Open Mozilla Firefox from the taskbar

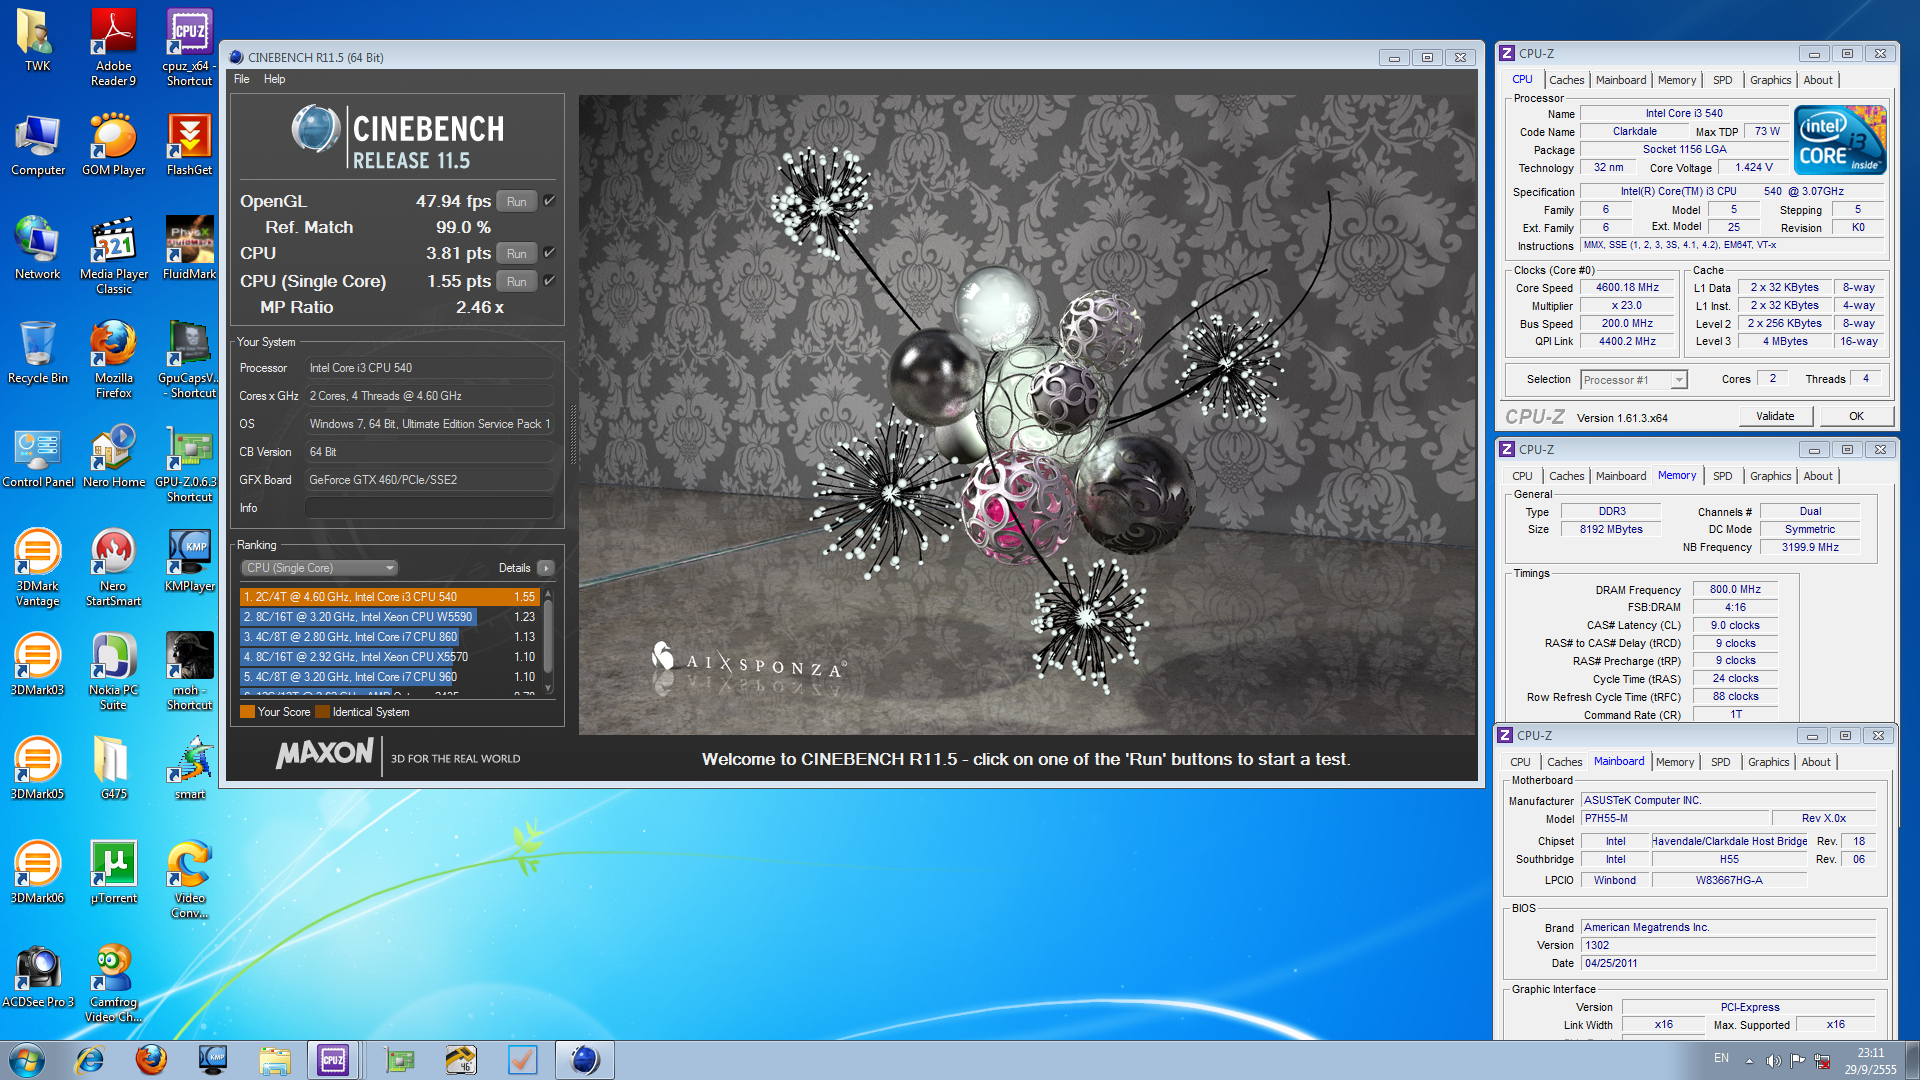151,1059
